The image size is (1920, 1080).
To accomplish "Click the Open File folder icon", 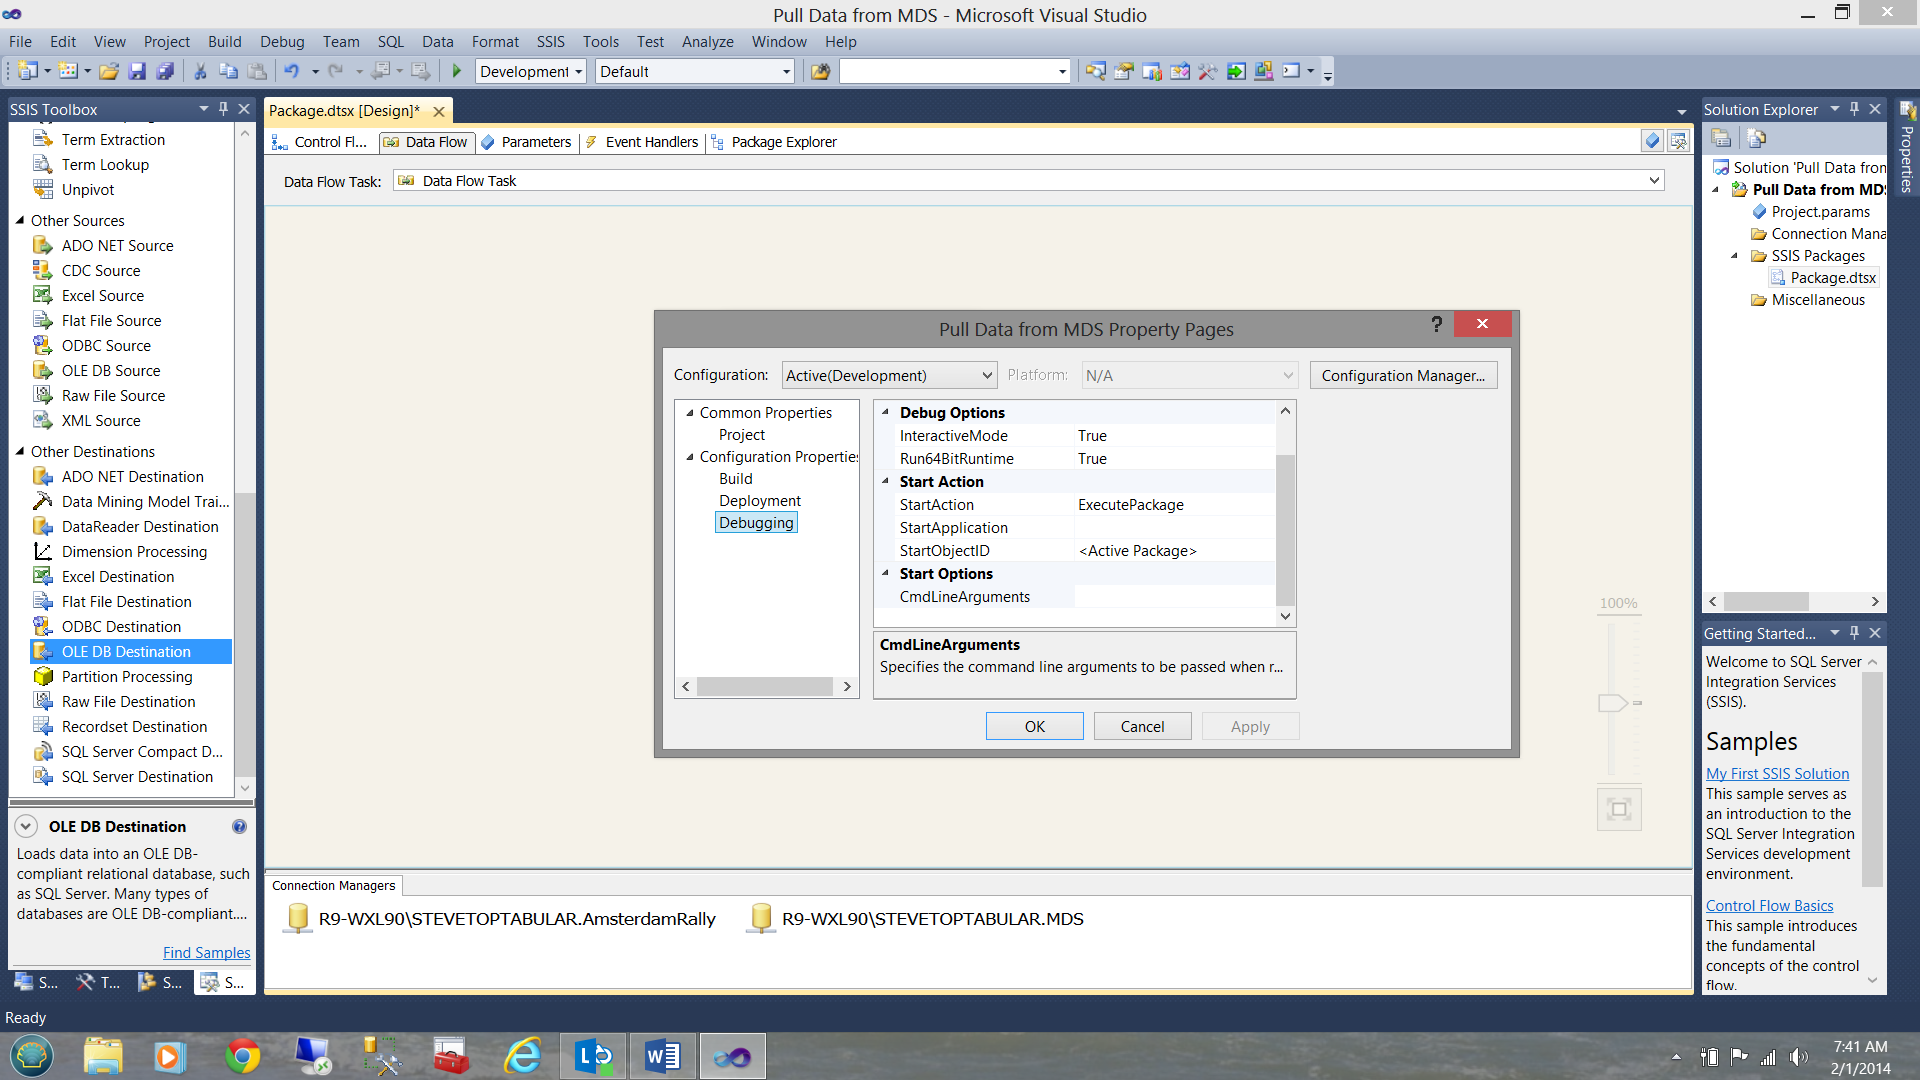I will pos(109,71).
